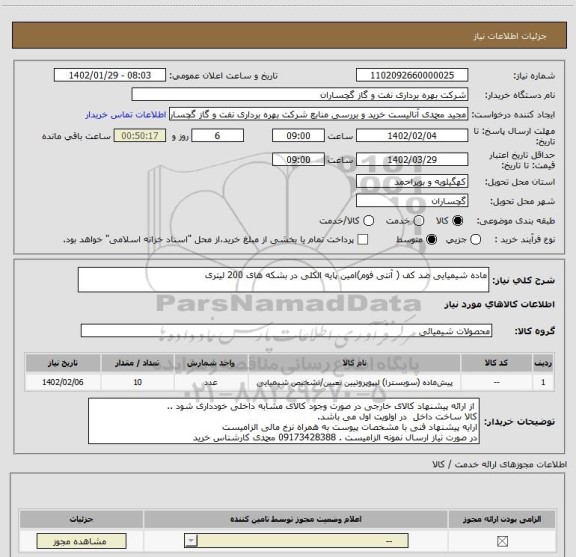The height and width of the screenshot is (557, 576).
Task: Click the اطلاعات کالاهای مورد نیاز heading
Action: (x=500, y=305)
